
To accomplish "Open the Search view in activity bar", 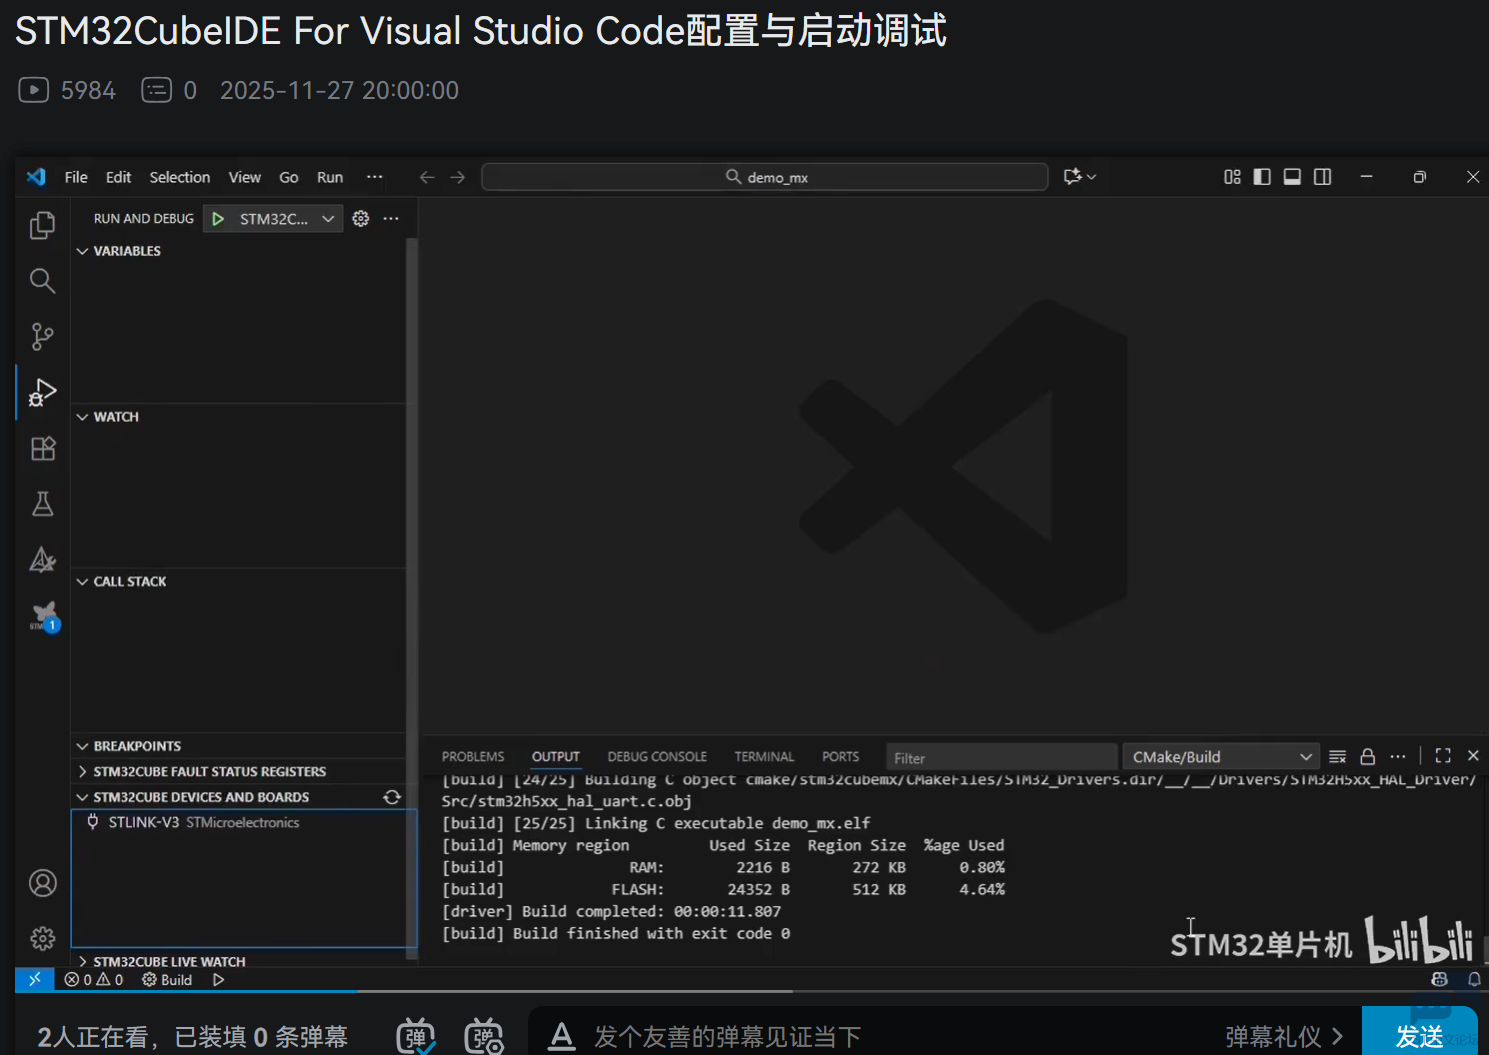I will 42,281.
